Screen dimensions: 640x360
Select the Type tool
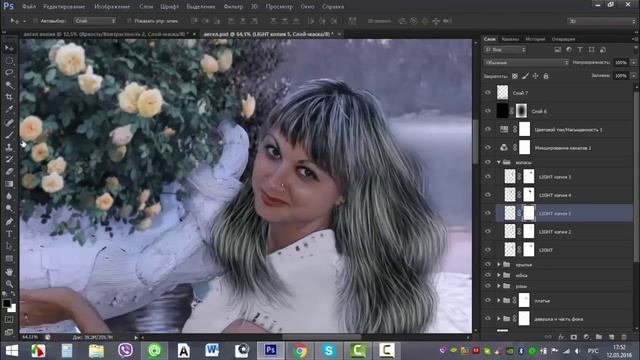coord(9,234)
